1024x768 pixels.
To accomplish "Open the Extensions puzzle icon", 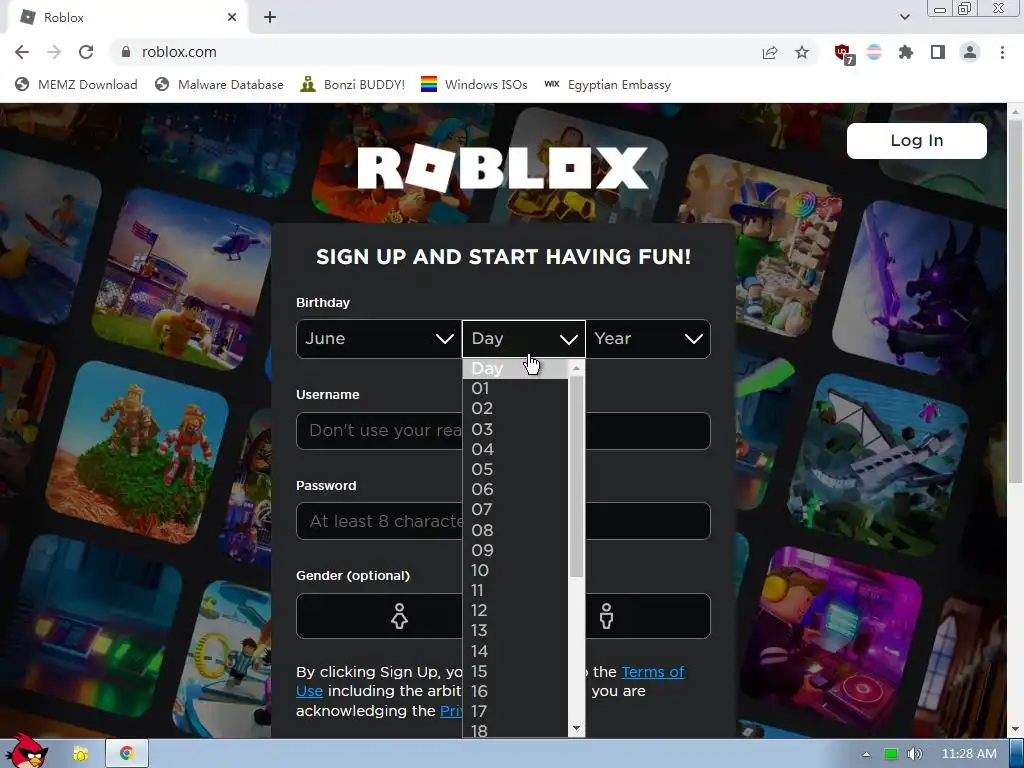I will pos(906,52).
